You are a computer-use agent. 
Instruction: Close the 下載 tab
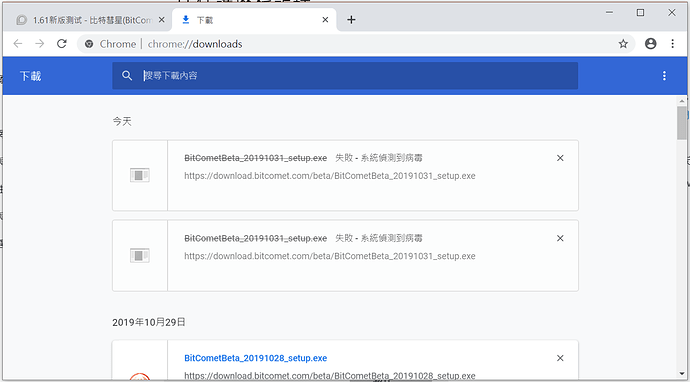pos(325,20)
